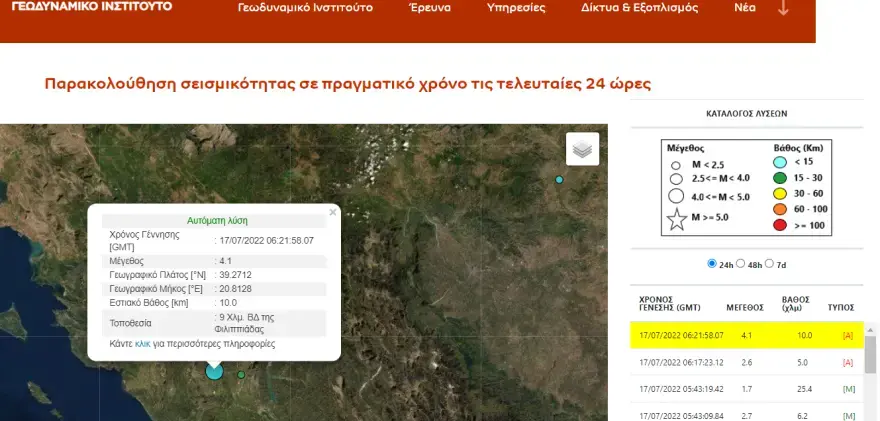Click the cyan marker at the map's upper right
The width and height of the screenshot is (880, 421).
pos(559,180)
